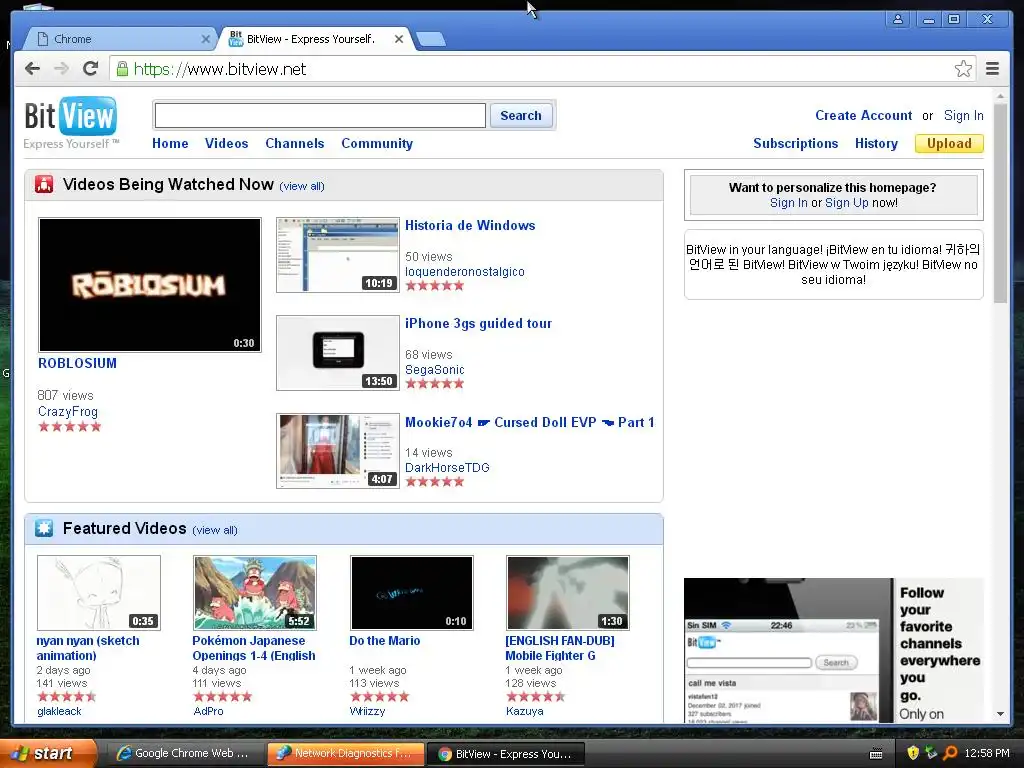Open the Pokémon Japanese Openings thumbnail
The image size is (1024, 768).
[255, 593]
